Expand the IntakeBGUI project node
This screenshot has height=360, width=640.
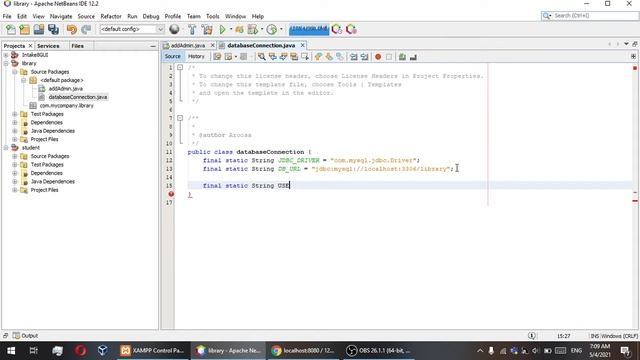click(x=6, y=55)
